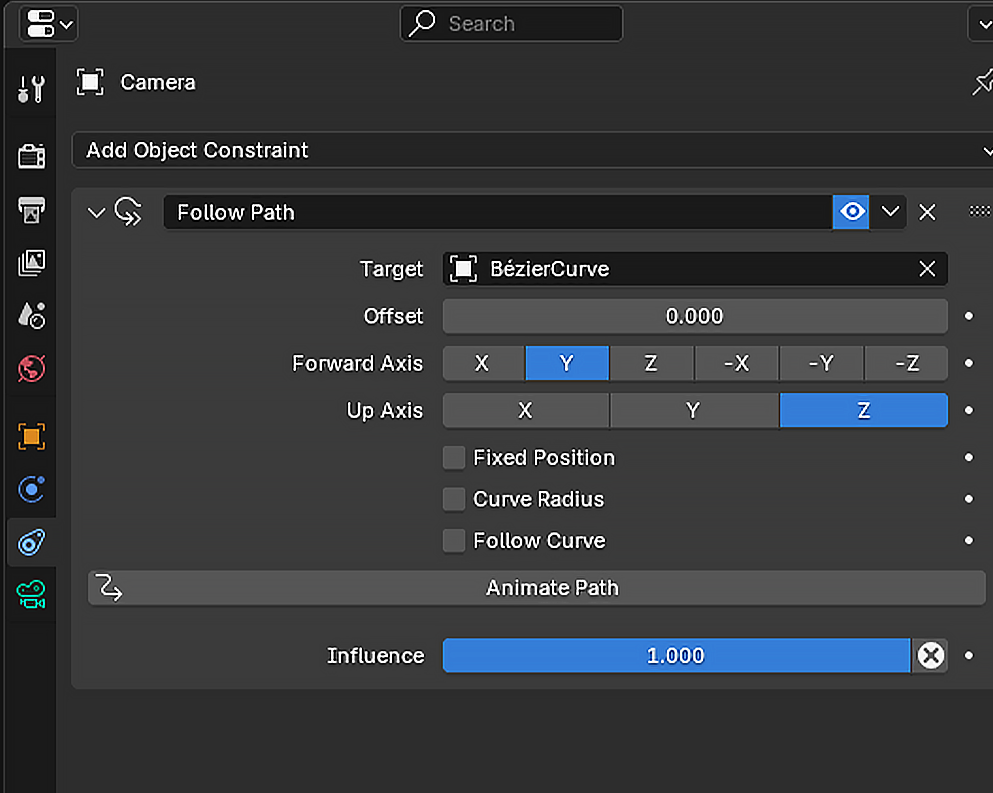The image size is (993, 793).
Task: Toggle Follow Path constraint visibility eye
Action: pyautogui.click(x=851, y=212)
